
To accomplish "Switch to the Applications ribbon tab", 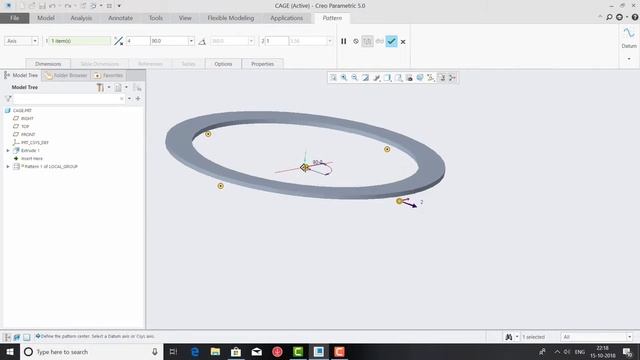I will click(287, 18).
